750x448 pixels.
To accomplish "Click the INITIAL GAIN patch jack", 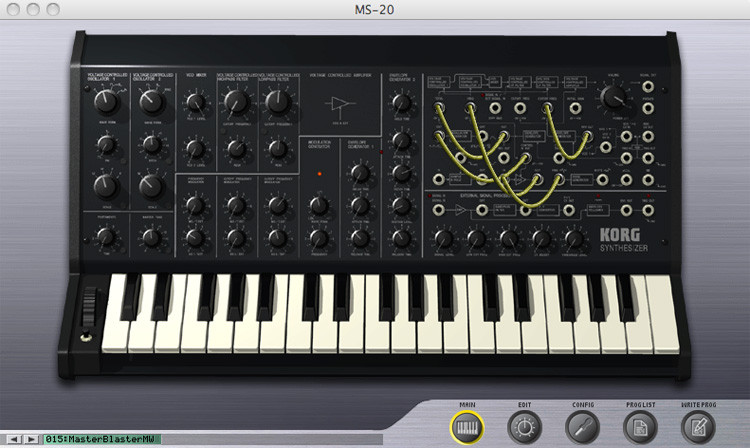I will 575,109.
